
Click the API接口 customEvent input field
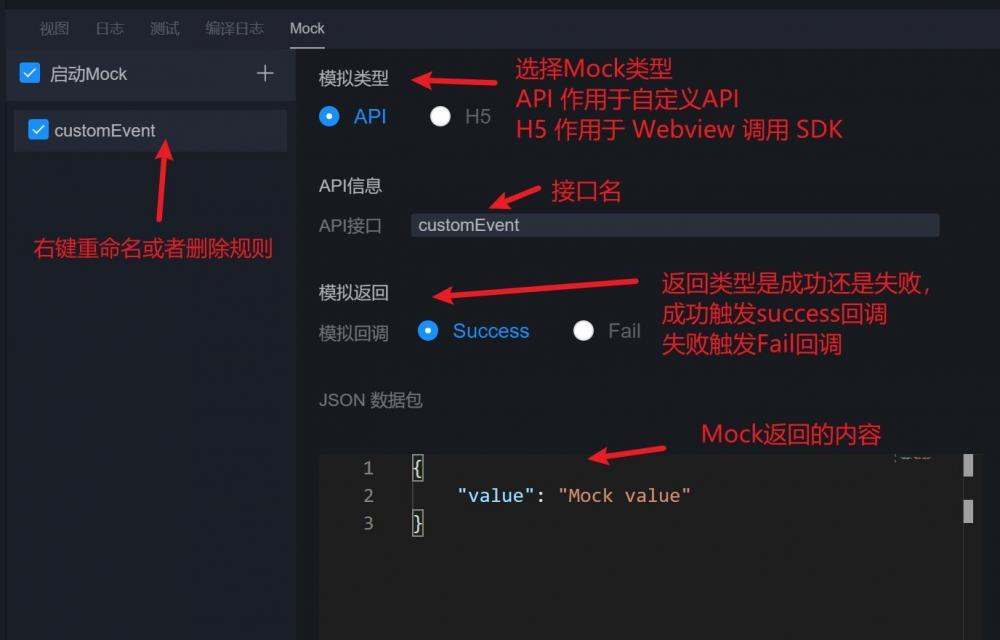[675, 225]
